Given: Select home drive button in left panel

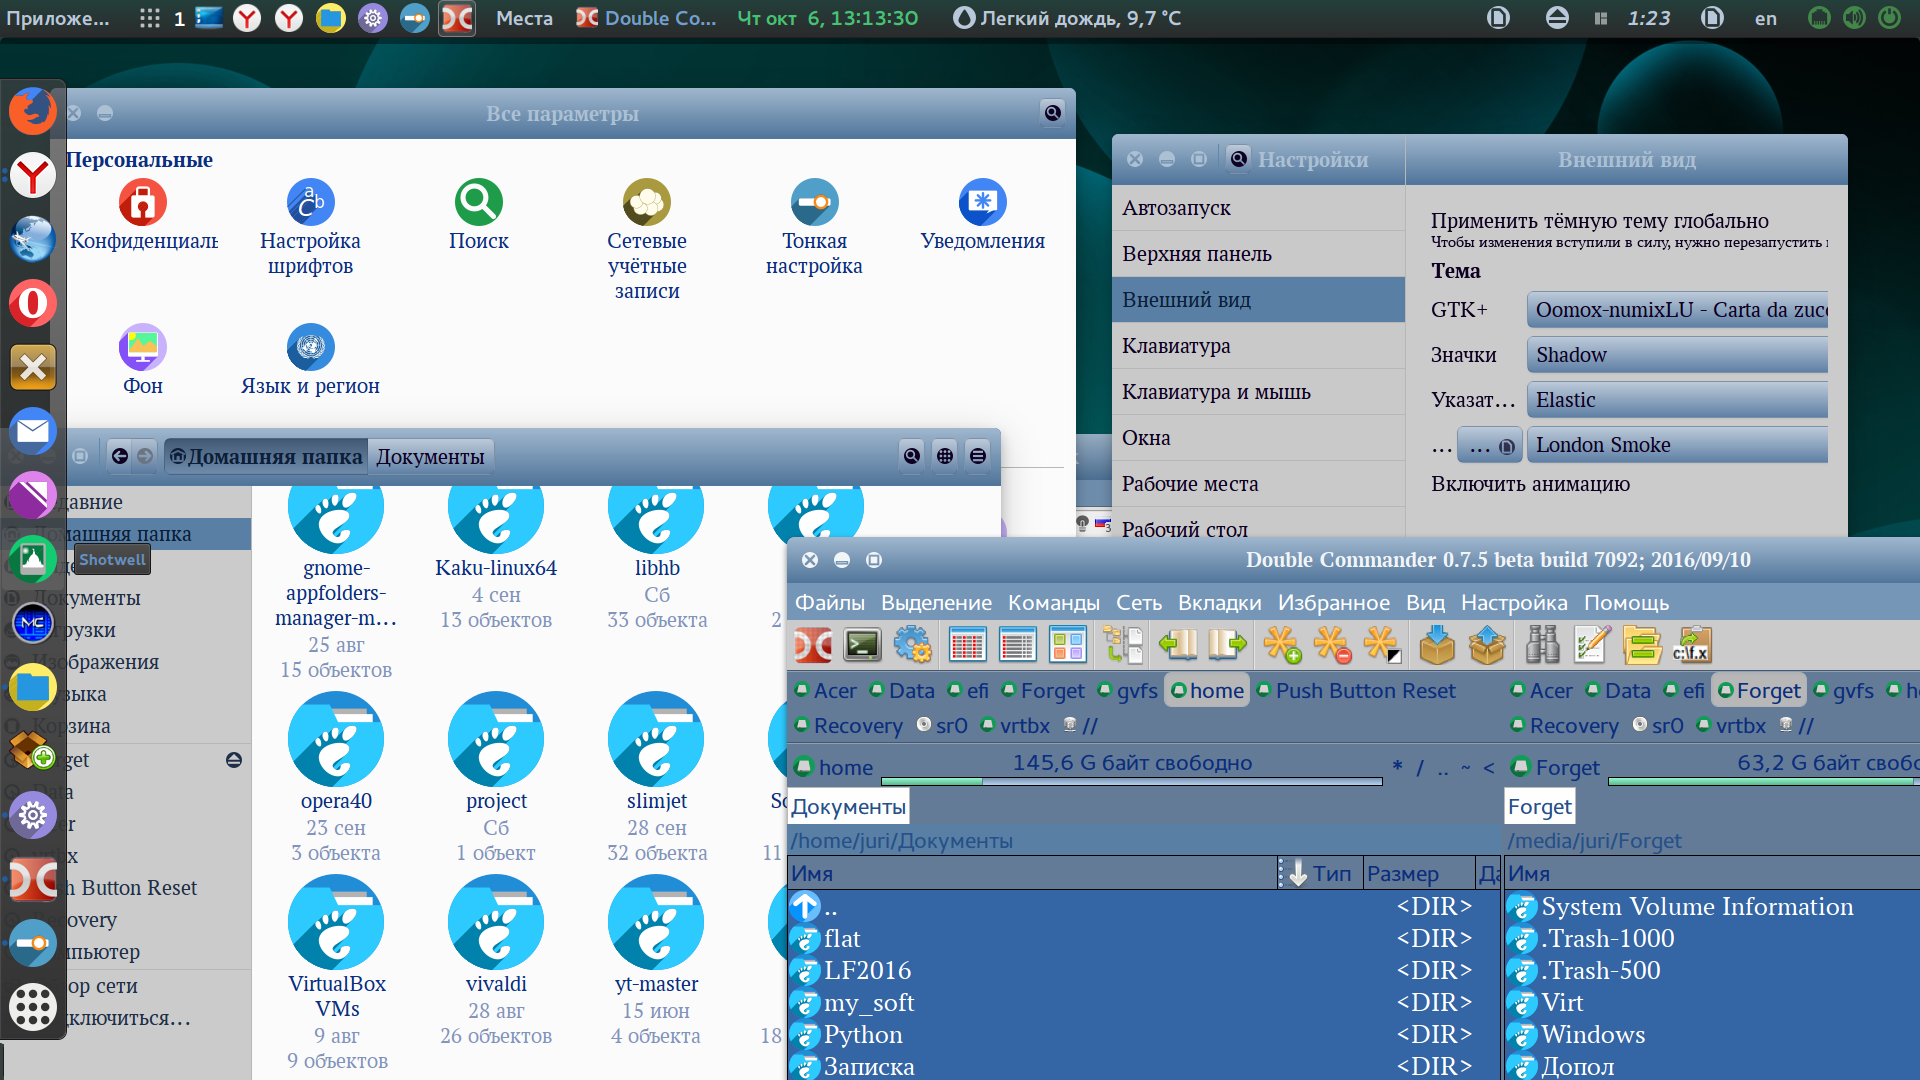Looking at the screenshot, I should point(1207,691).
